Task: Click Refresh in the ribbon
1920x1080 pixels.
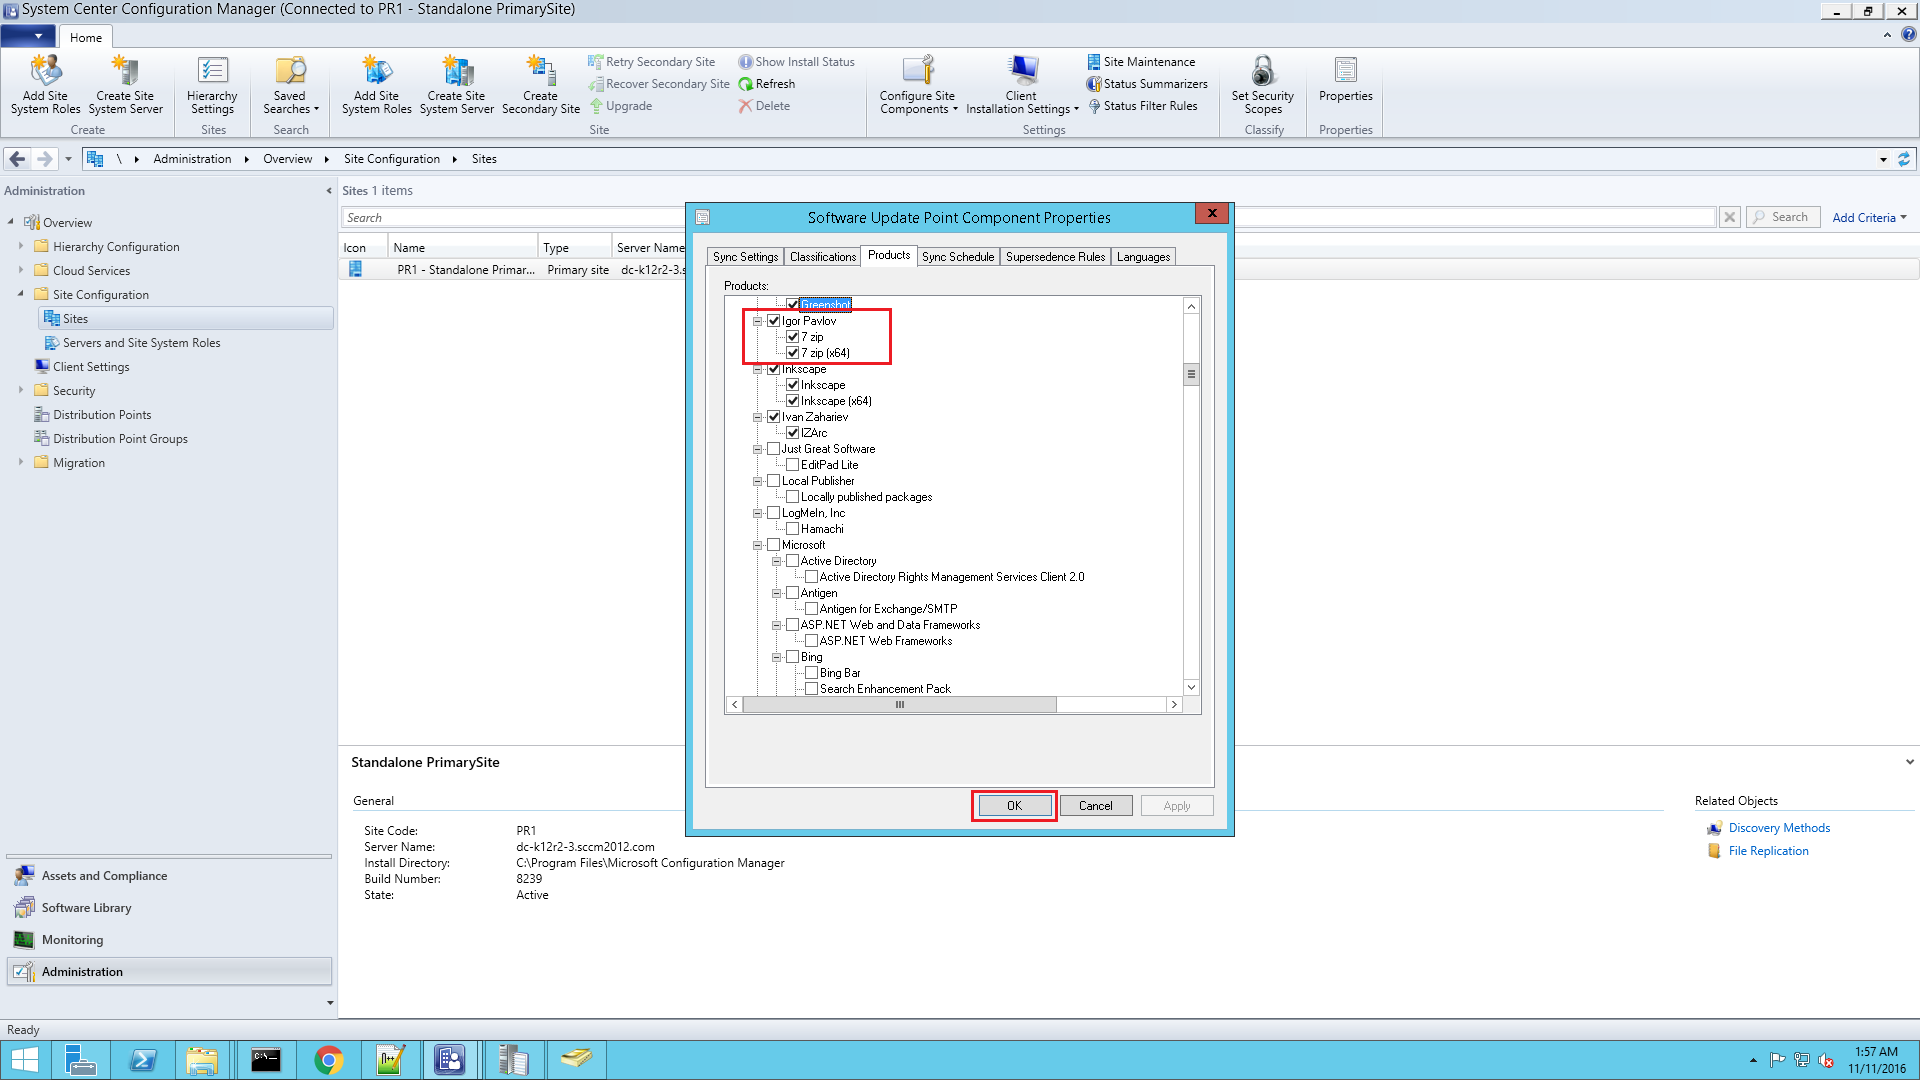Action: point(774,84)
